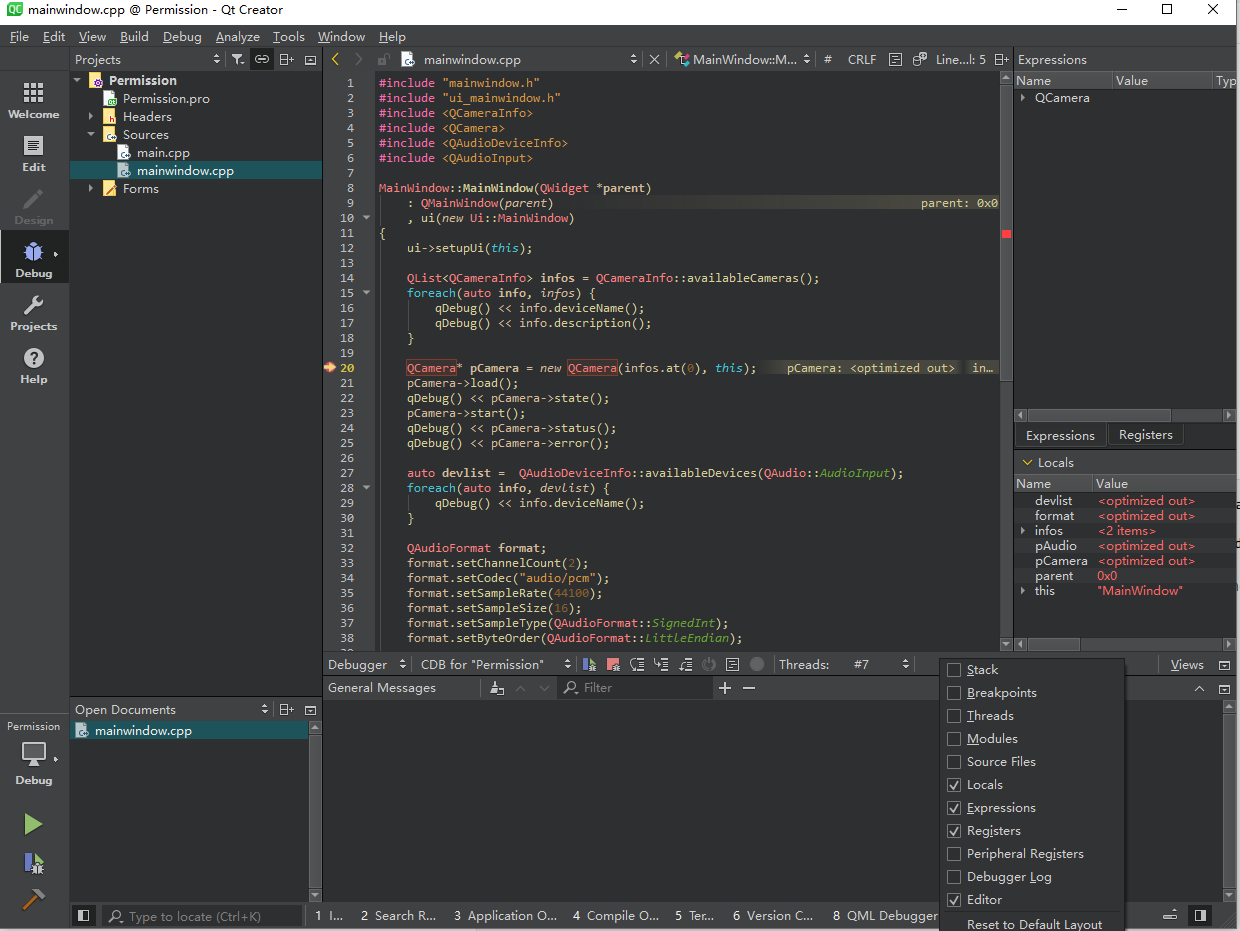Collapse the Sources folder
Image resolution: width=1240 pixels, height=931 pixels.
coord(91,135)
